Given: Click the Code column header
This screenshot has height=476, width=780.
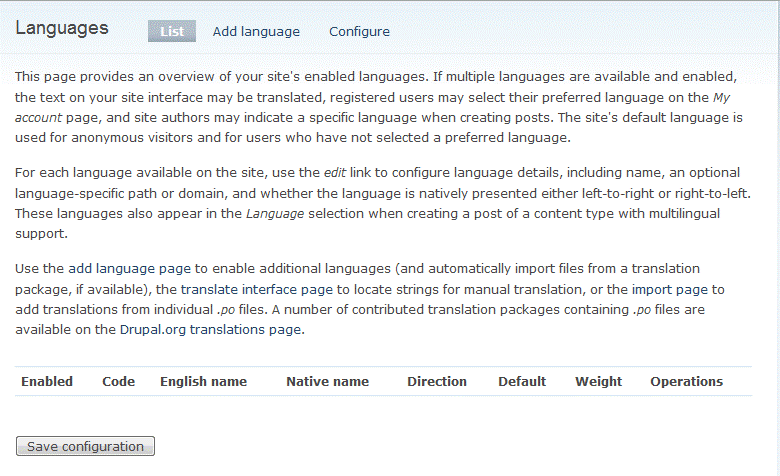Looking at the screenshot, I should click(x=118, y=381).
